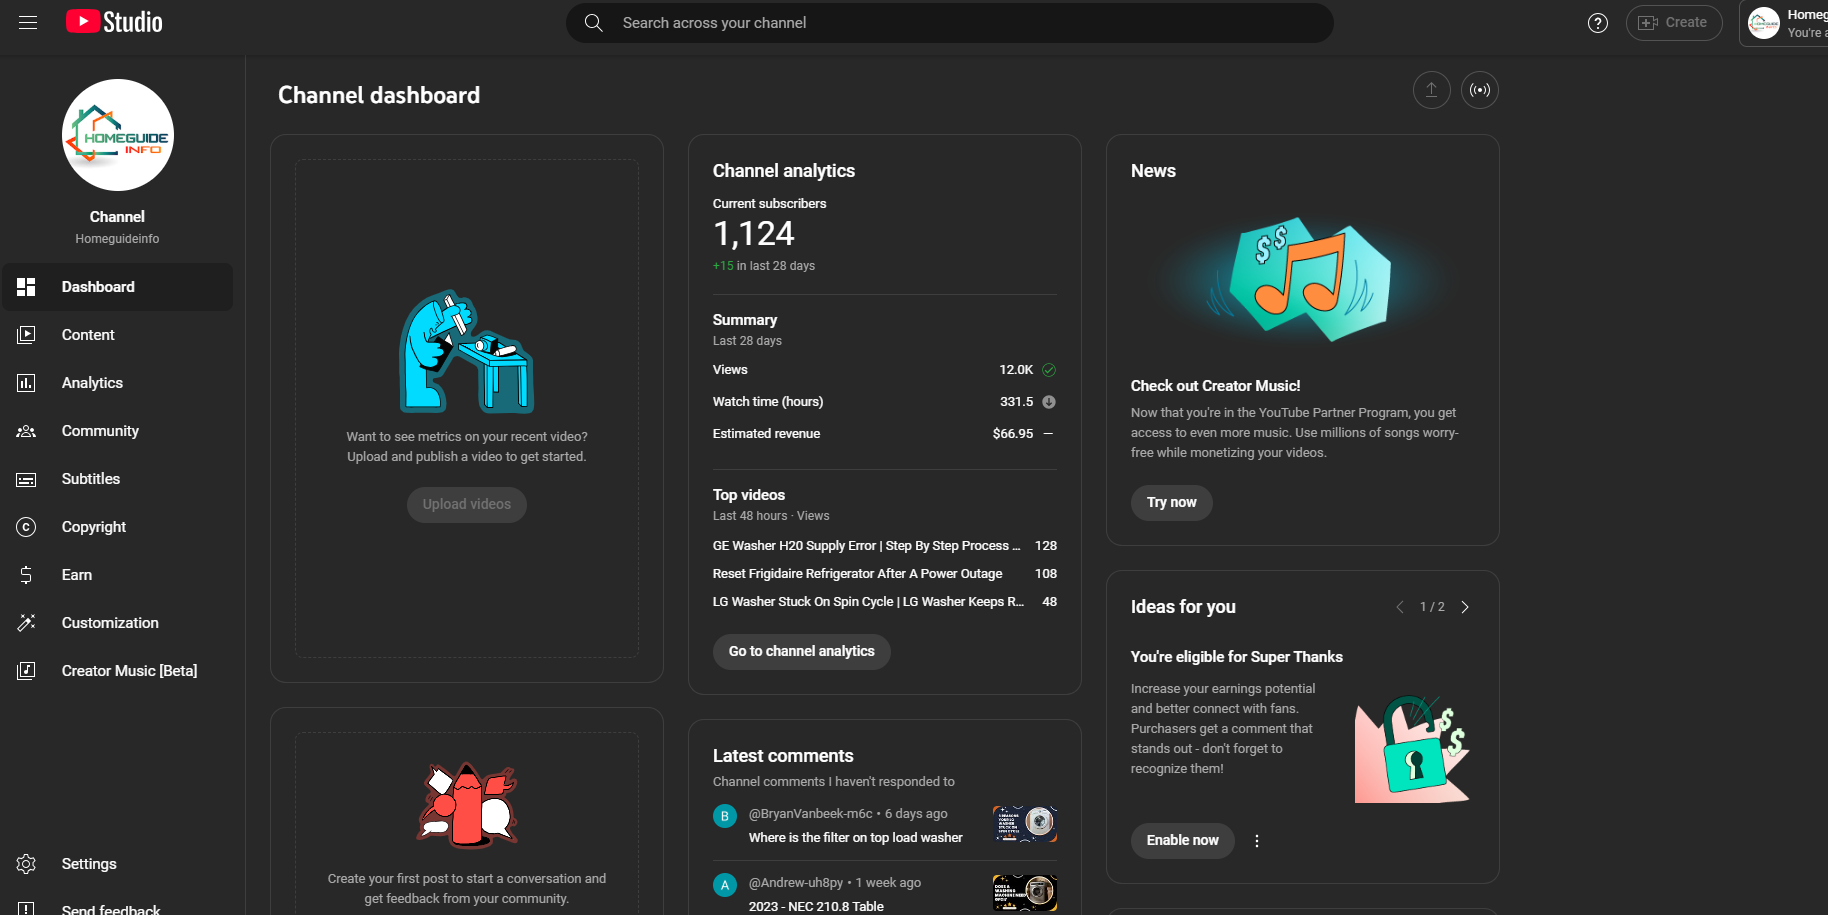Click the BryanVanbeek commenter avatar B

click(x=725, y=816)
